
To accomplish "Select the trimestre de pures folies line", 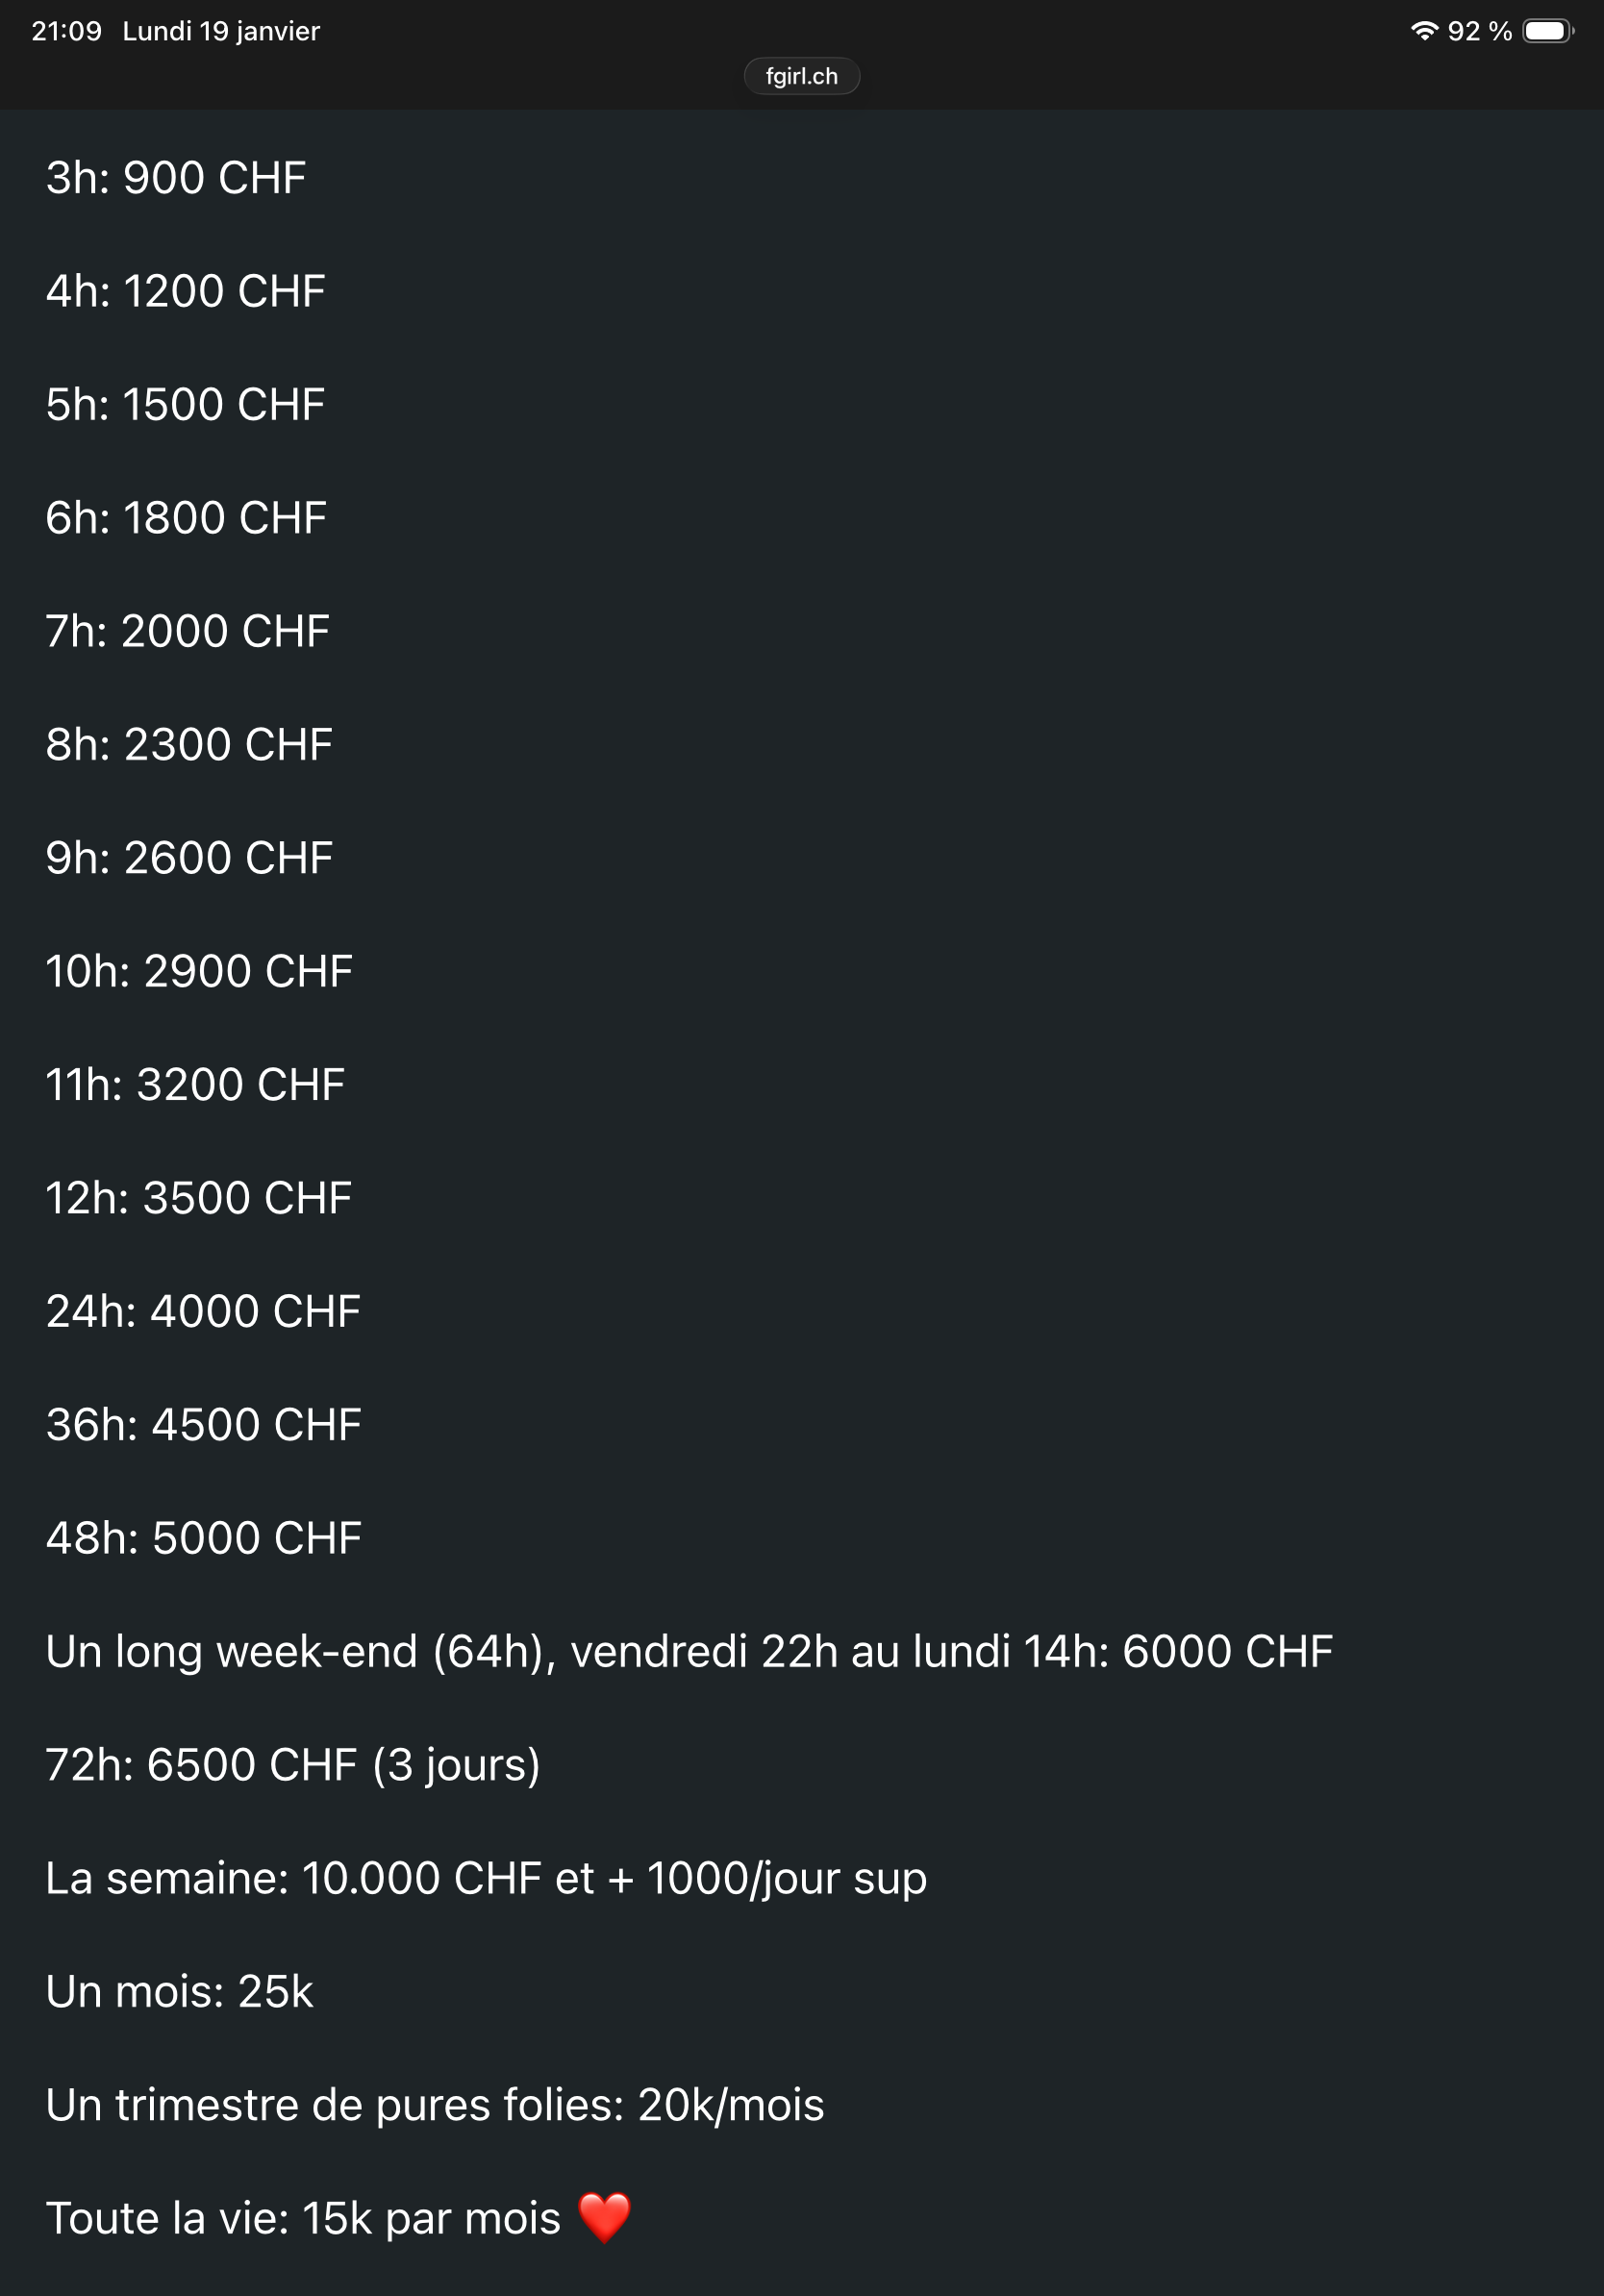I will tap(435, 2105).
